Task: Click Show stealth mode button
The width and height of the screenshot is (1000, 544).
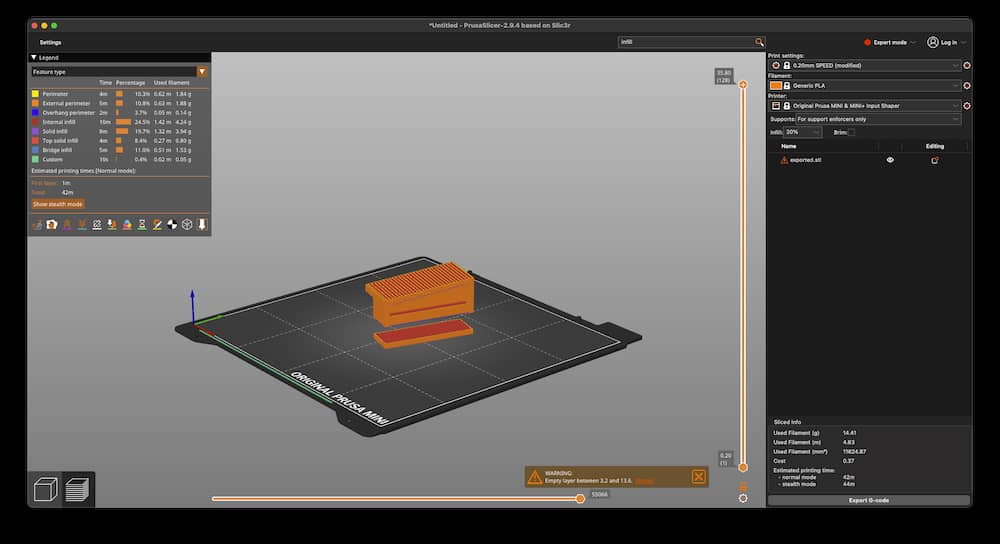Action: (x=58, y=204)
